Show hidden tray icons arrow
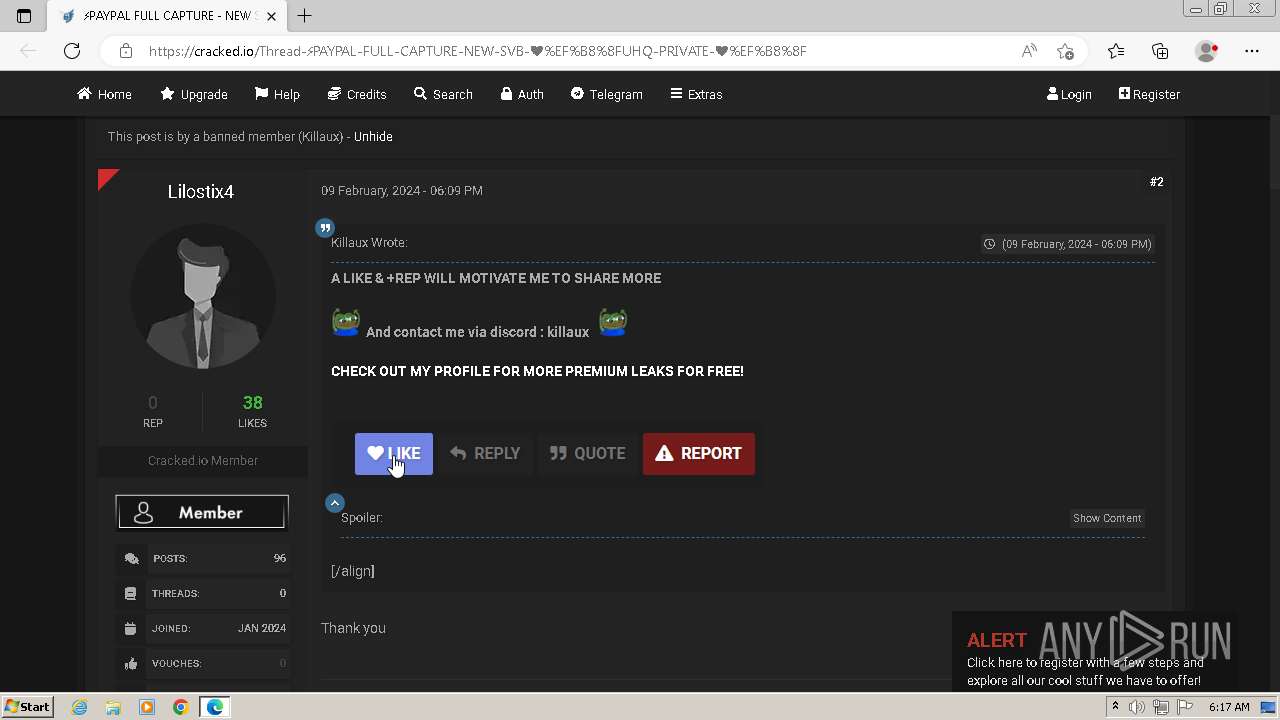1280x720 pixels. pyautogui.click(x=1115, y=707)
